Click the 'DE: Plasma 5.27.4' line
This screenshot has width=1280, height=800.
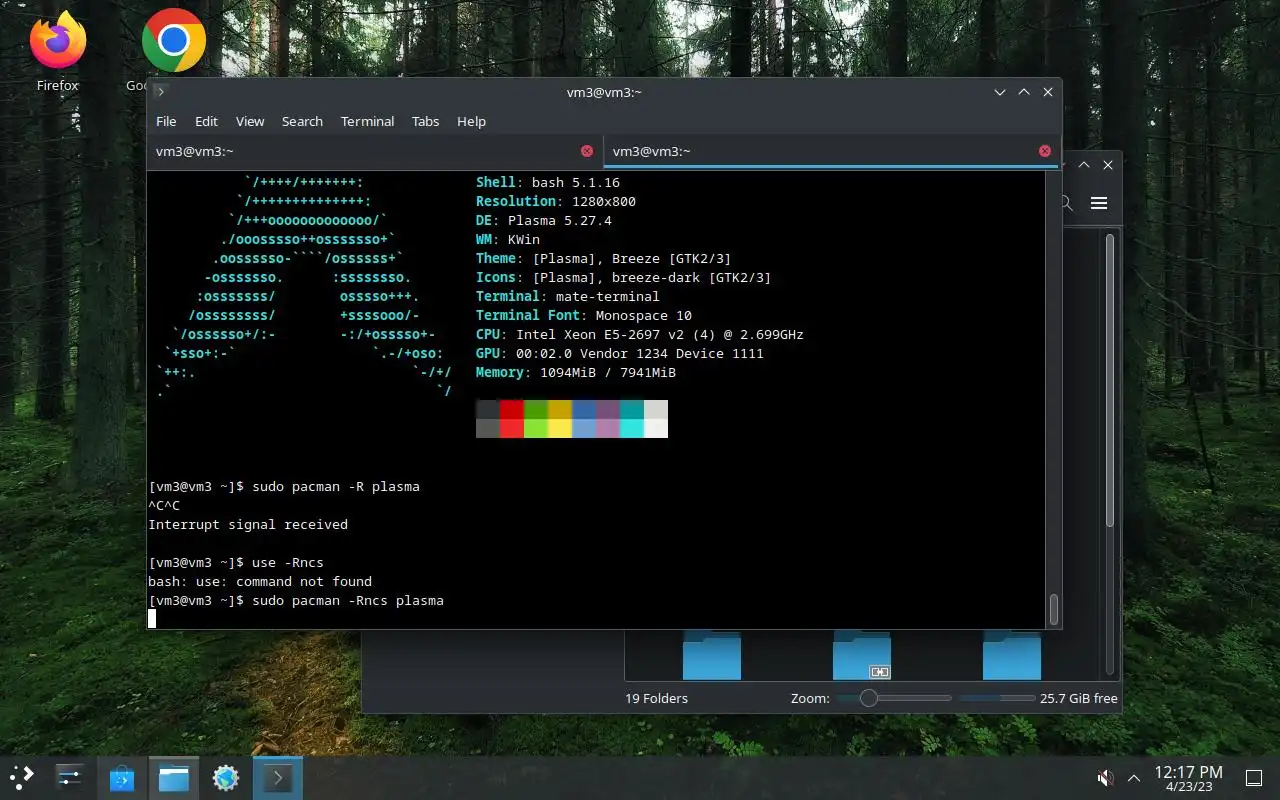coord(544,220)
